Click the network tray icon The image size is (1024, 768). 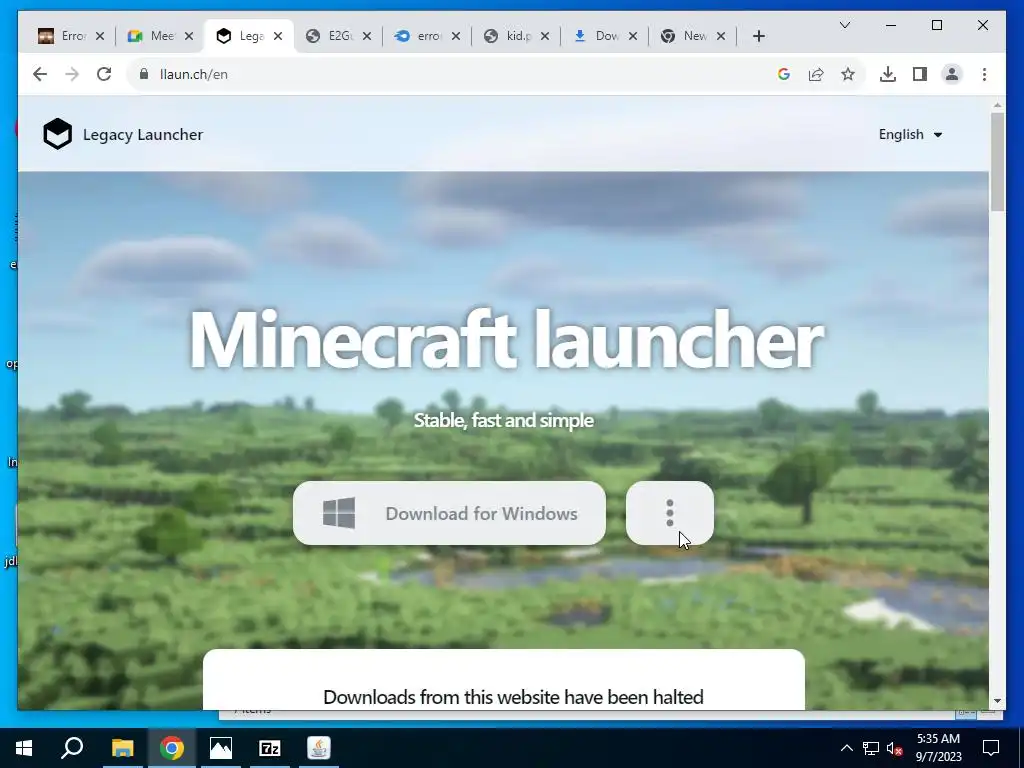click(871, 748)
